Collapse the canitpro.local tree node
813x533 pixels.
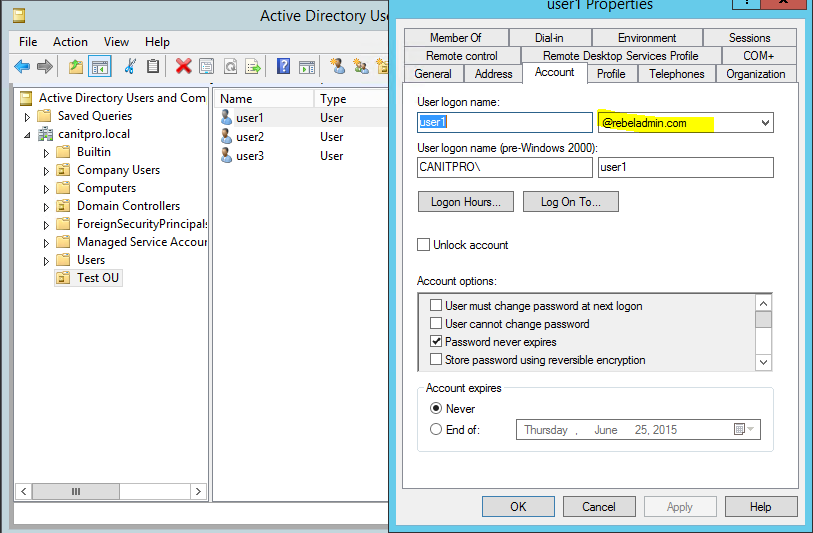(27, 135)
